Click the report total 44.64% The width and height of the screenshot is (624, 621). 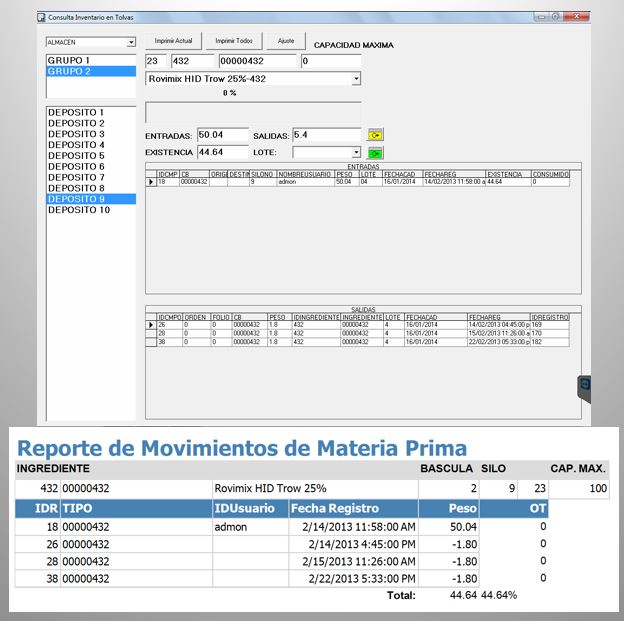click(499, 595)
